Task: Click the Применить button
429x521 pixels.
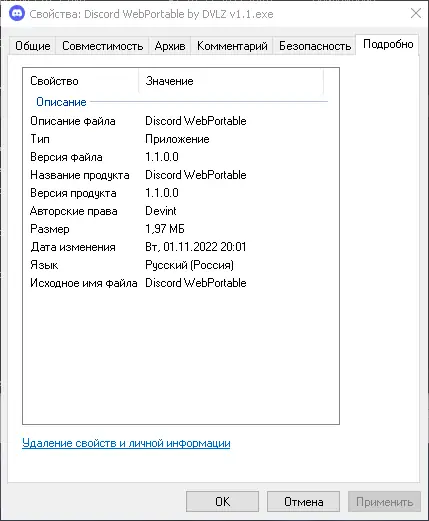Action: tap(384, 501)
